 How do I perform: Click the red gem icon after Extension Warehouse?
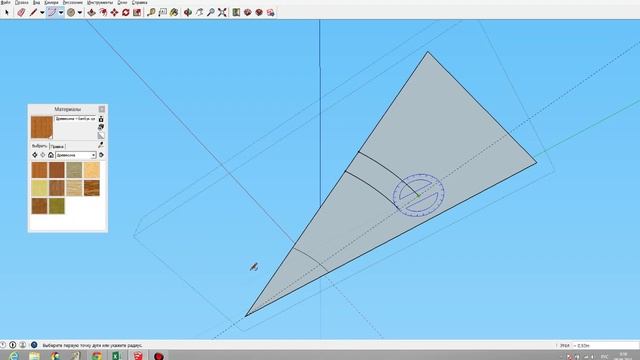(259, 12)
